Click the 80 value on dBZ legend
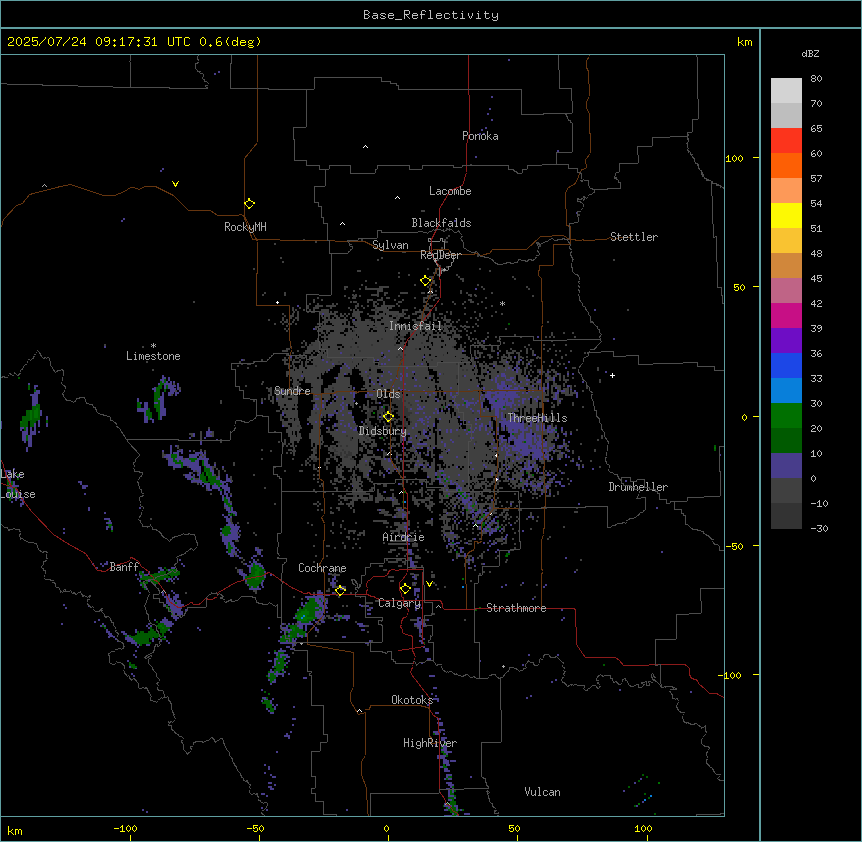Screen dimensions: 862x842 816,79
